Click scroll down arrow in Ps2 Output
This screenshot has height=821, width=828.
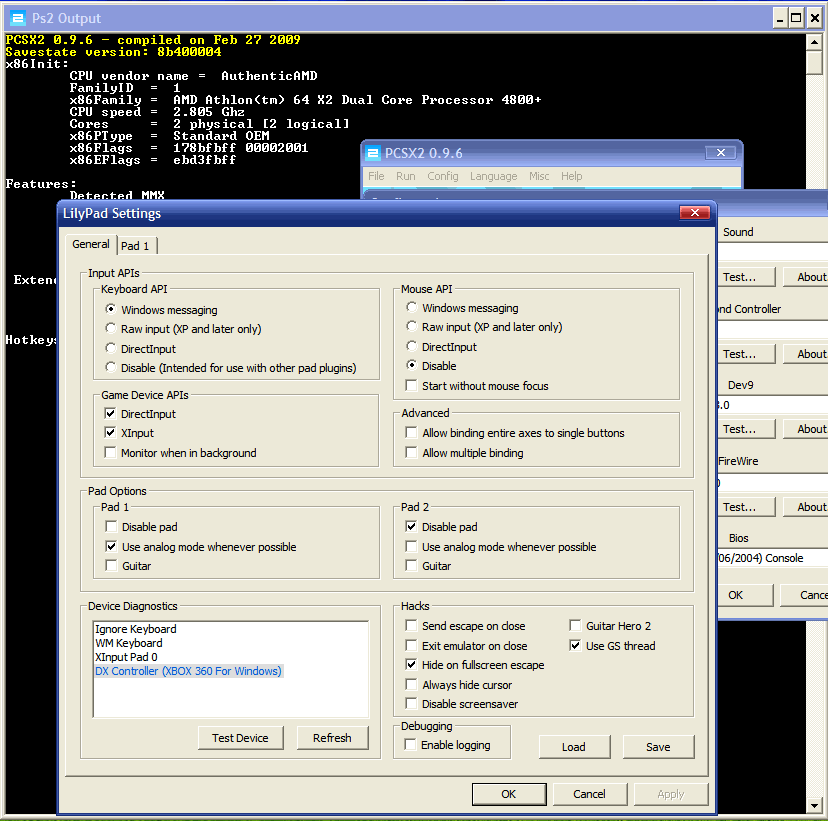click(814, 806)
